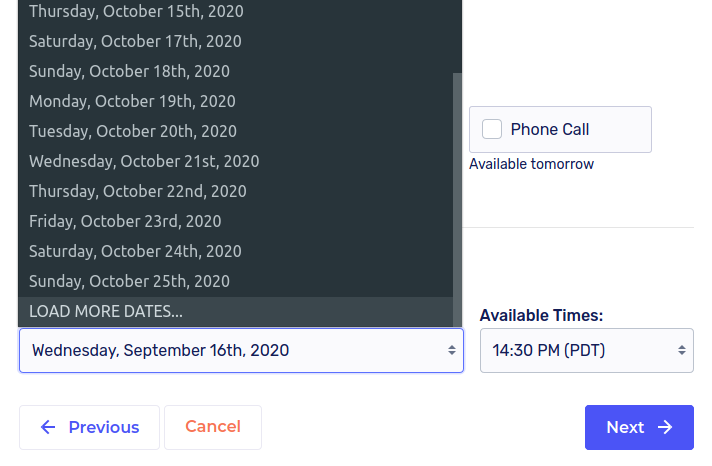Click the Next button
Viewport: 712px width, 466px height.
[x=638, y=427]
